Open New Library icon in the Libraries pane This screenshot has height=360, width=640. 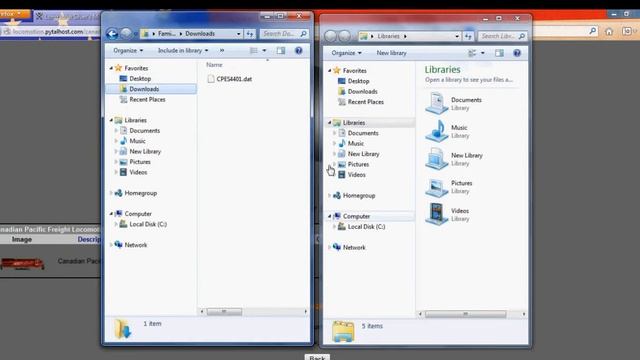coord(437,158)
